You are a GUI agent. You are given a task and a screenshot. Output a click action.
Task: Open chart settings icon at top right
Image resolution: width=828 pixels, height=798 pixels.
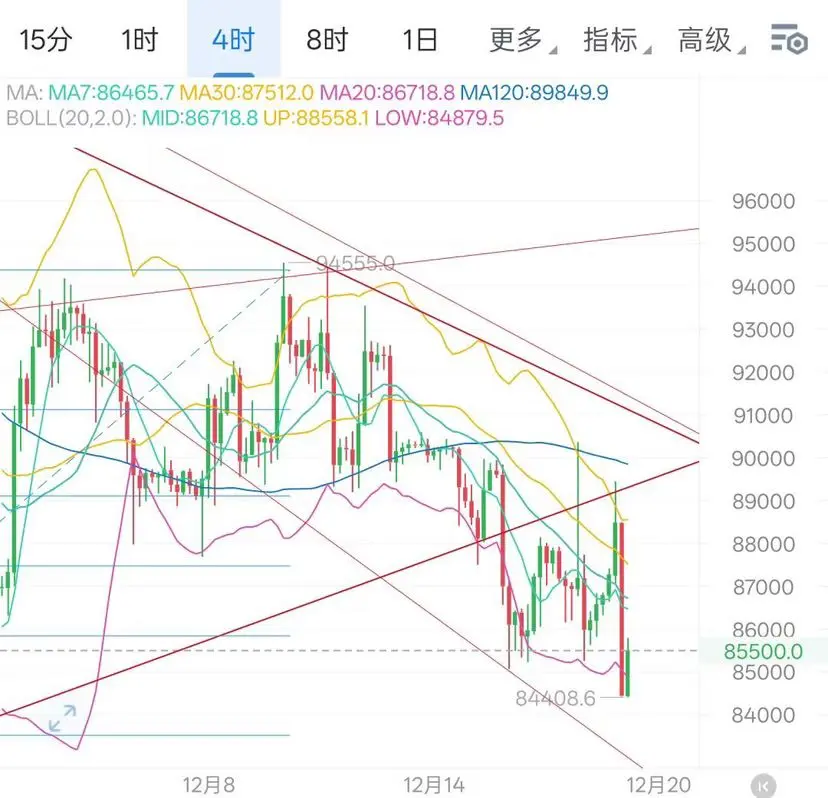coord(789,39)
